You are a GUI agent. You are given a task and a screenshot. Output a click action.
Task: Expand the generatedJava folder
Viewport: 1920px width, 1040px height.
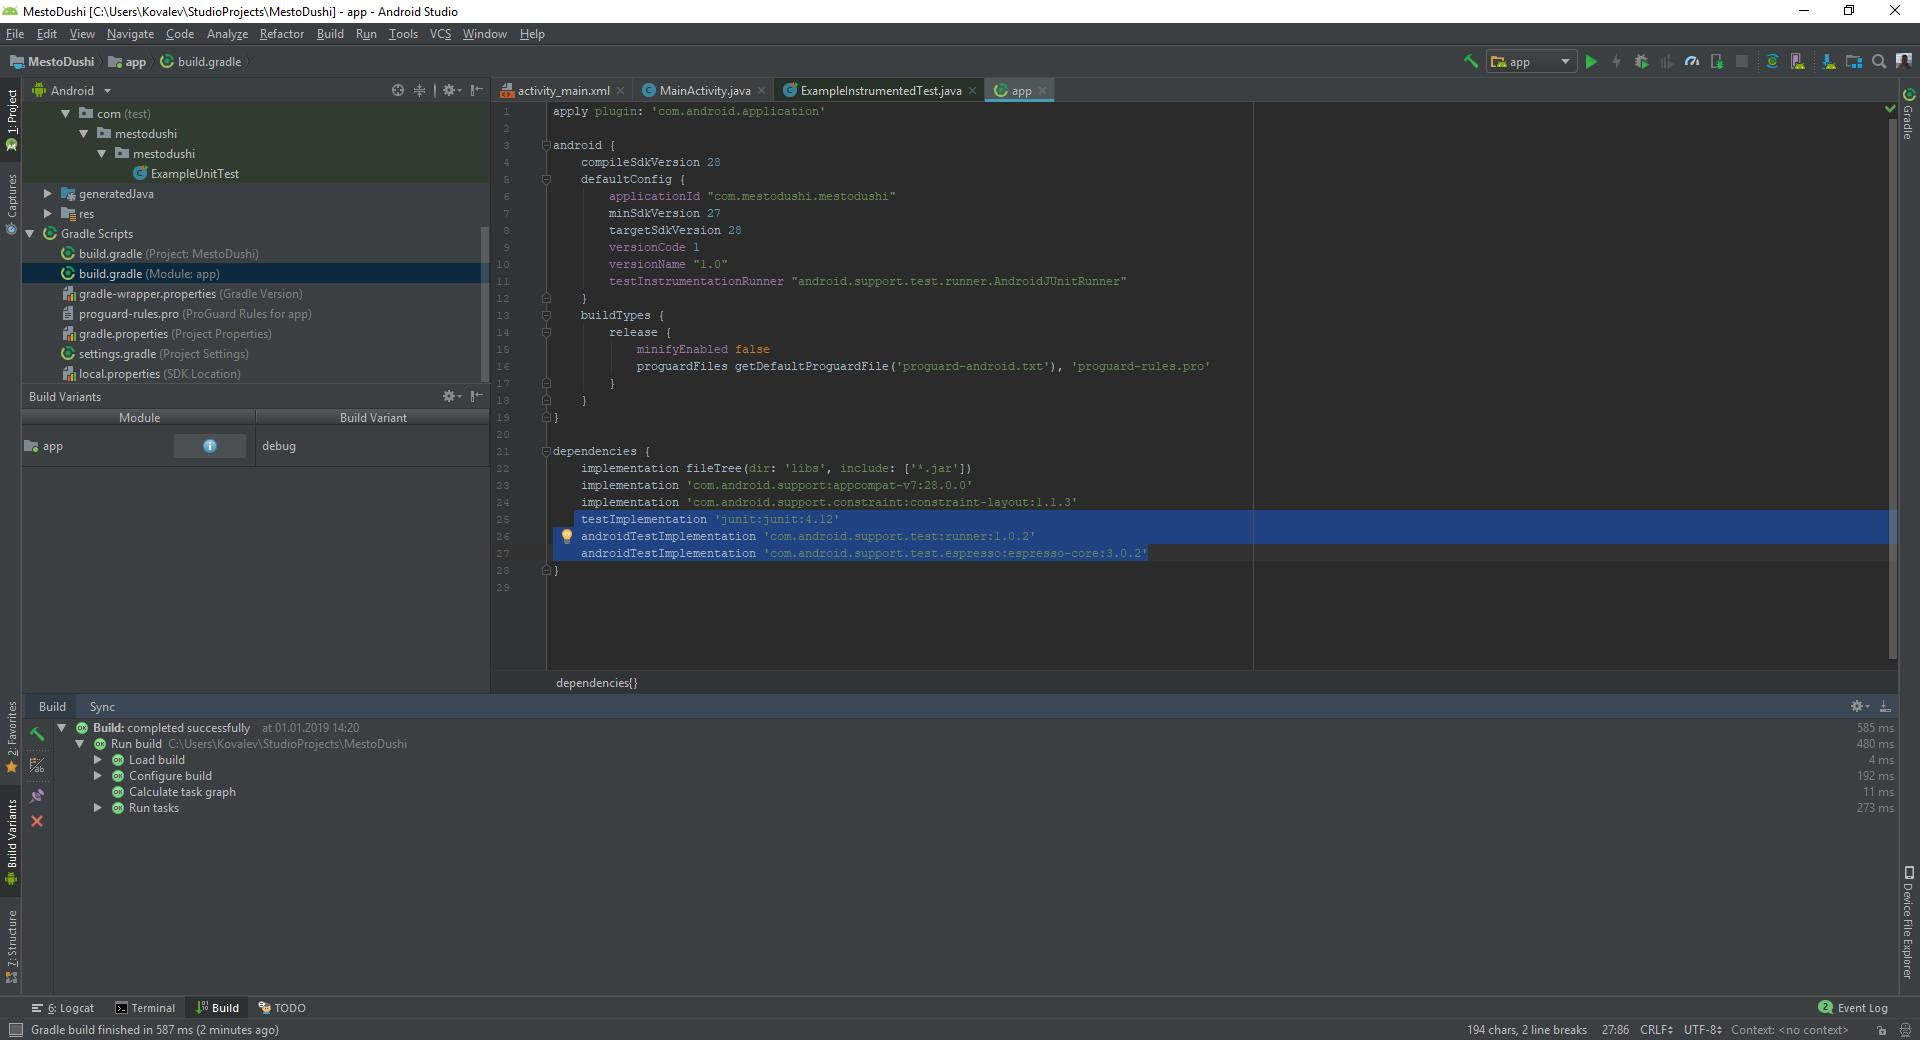(x=48, y=194)
